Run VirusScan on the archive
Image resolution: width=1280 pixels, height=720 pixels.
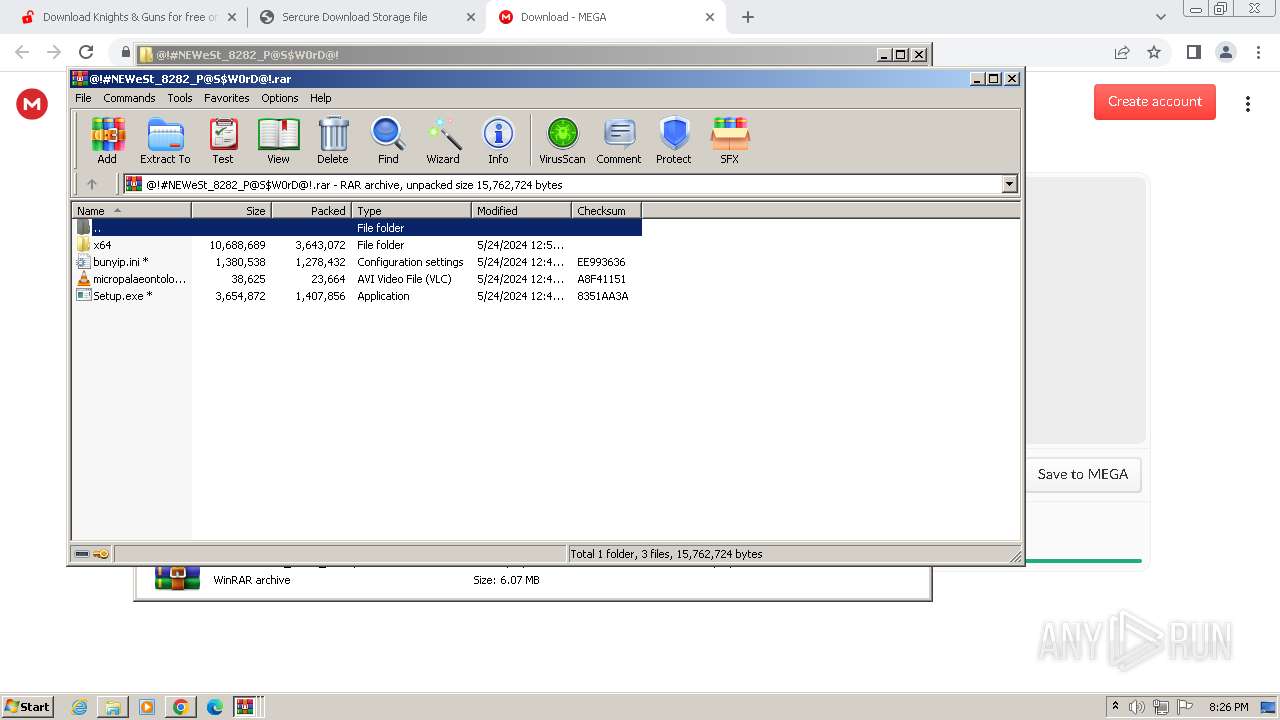coord(562,140)
